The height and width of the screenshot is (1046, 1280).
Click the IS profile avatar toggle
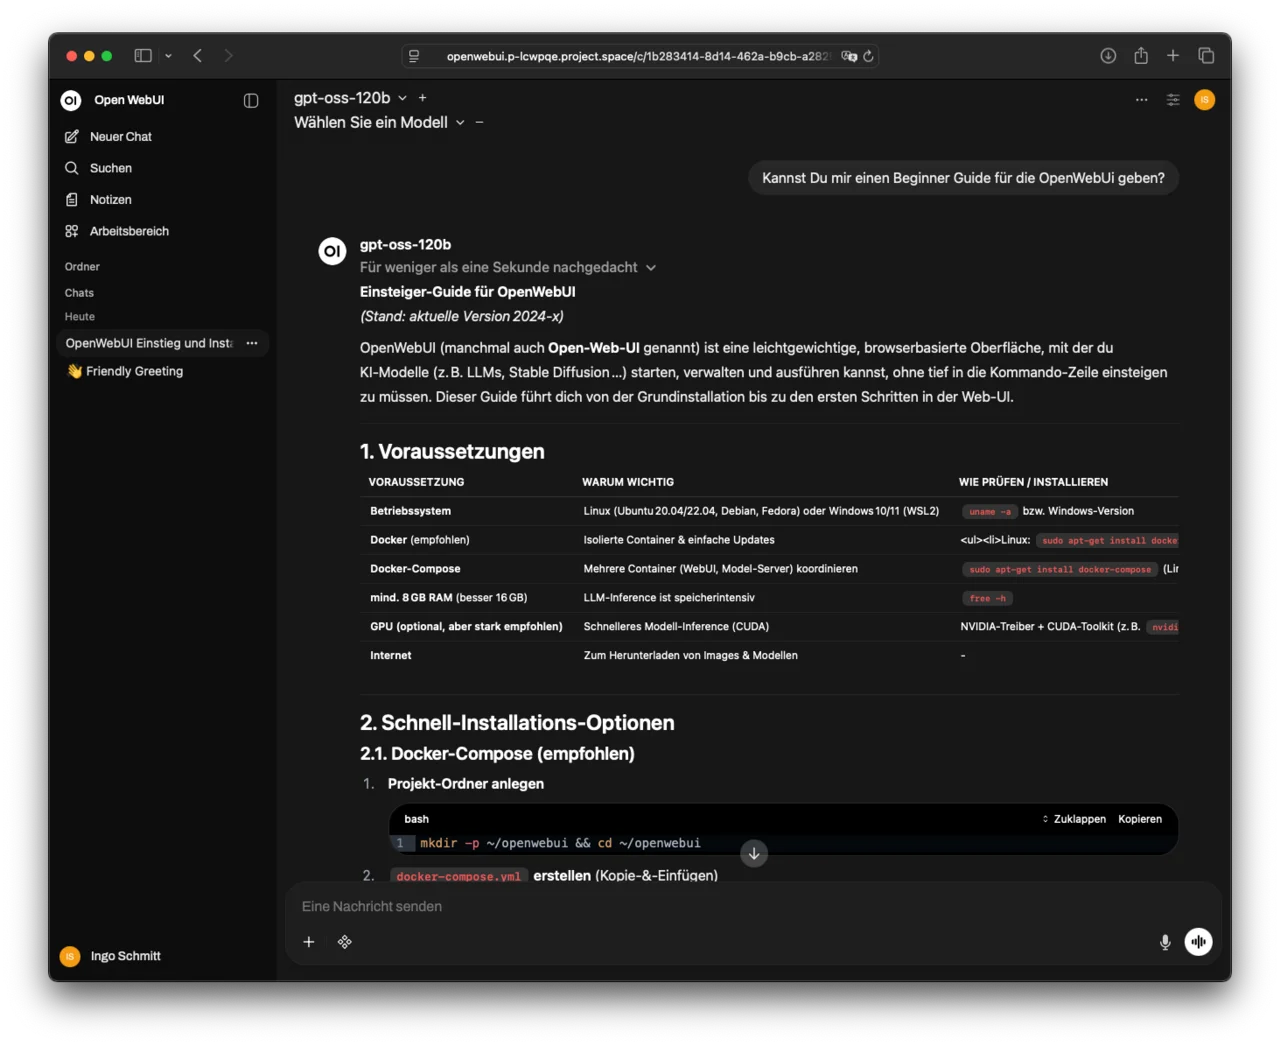click(1204, 100)
